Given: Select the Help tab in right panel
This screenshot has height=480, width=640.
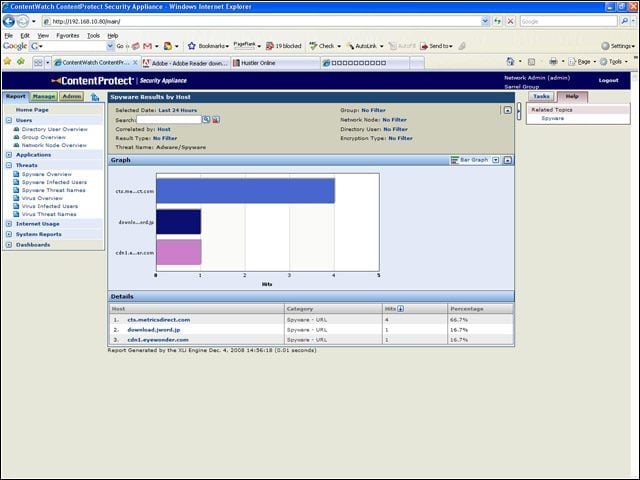Looking at the screenshot, I should (572, 96).
